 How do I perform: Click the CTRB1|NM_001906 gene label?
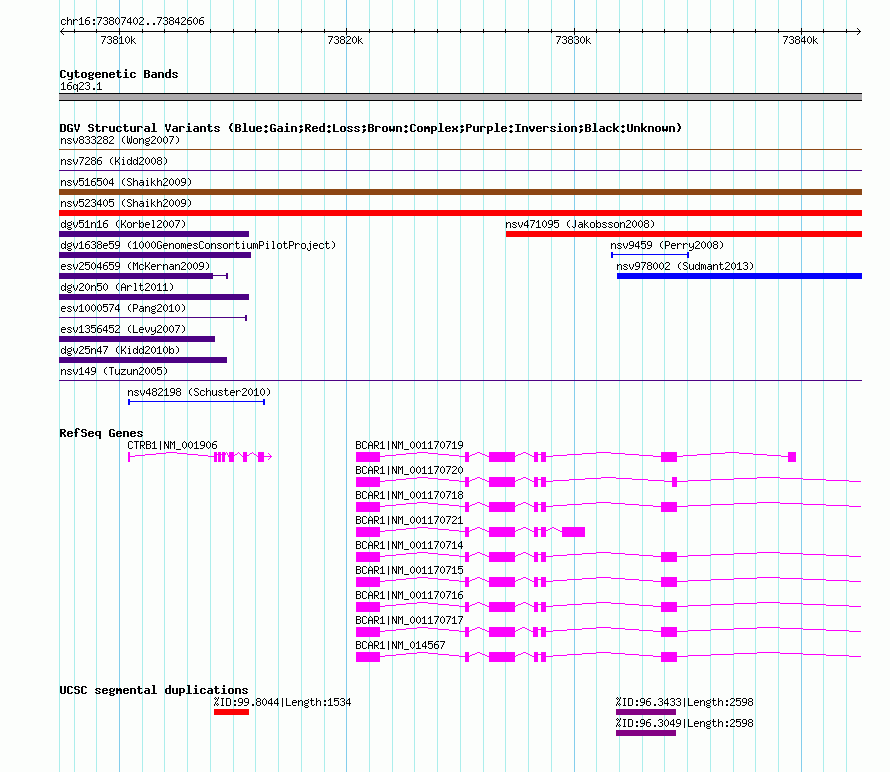point(172,445)
